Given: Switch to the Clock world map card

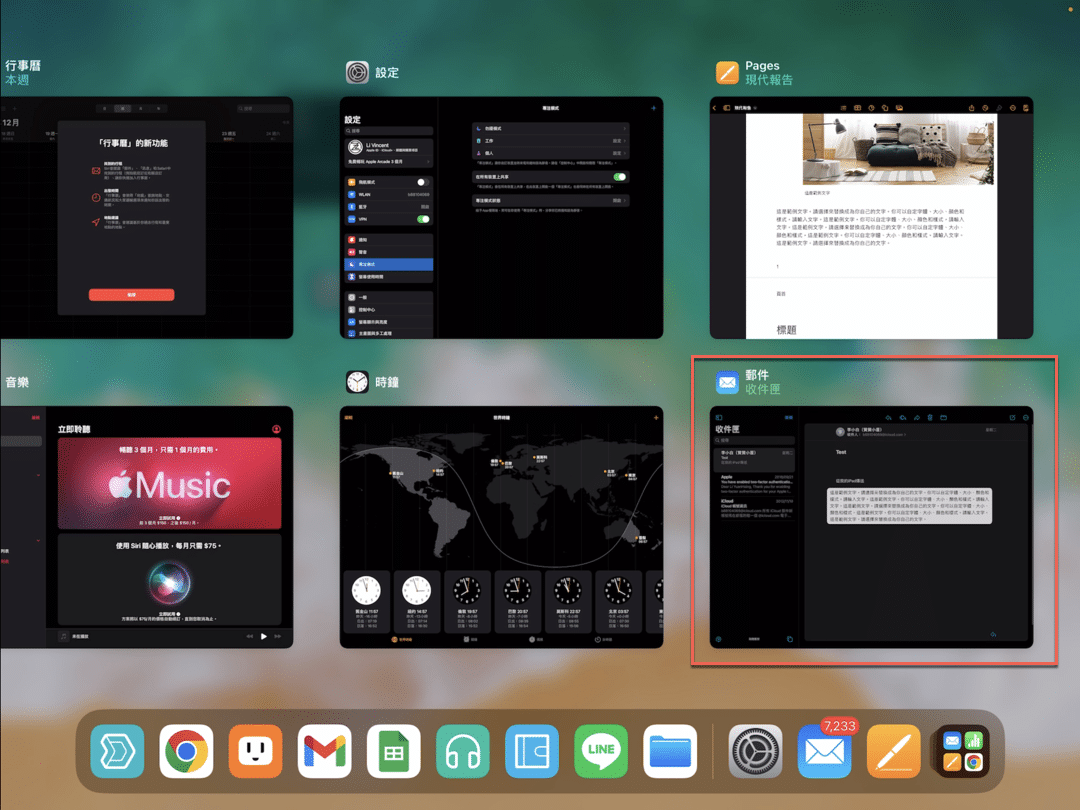Looking at the screenshot, I should click(x=501, y=527).
